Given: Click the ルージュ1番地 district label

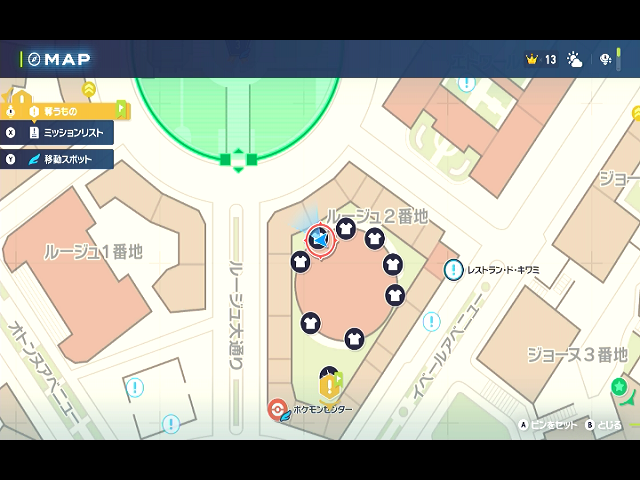Looking at the screenshot, I should coord(93,251).
